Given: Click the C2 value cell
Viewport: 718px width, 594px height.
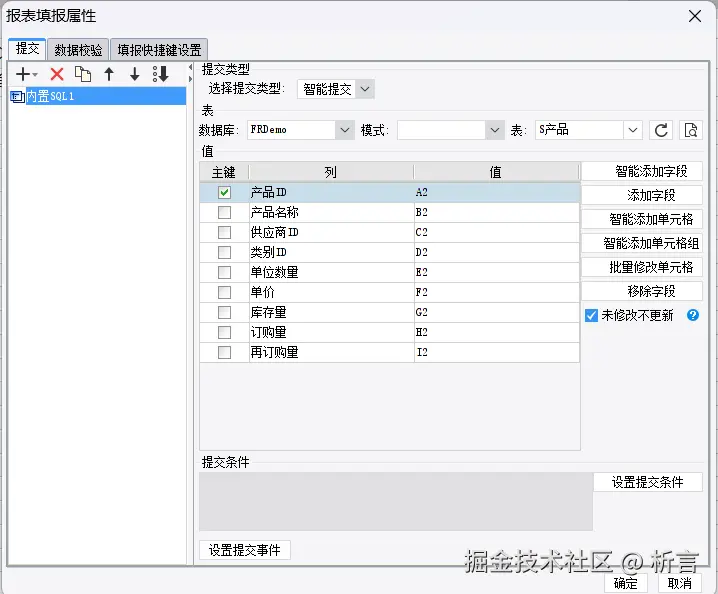Looking at the screenshot, I should click(497, 232).
